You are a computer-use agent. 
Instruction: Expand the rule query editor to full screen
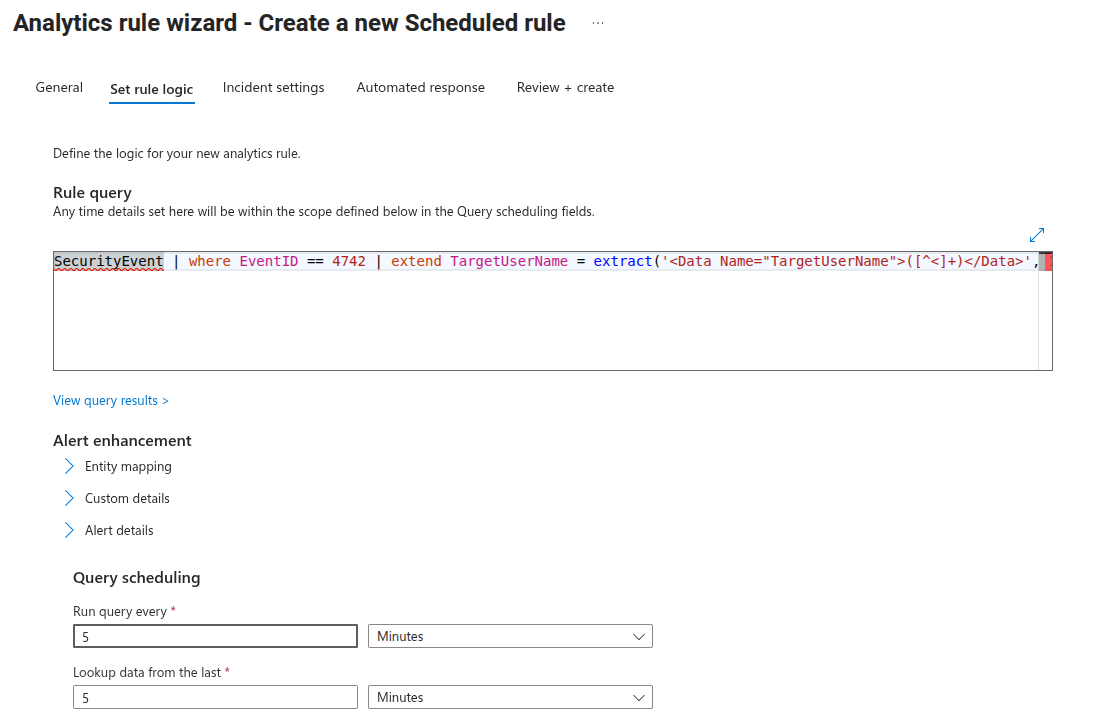pyautogui.click(x=1037, y=235)
